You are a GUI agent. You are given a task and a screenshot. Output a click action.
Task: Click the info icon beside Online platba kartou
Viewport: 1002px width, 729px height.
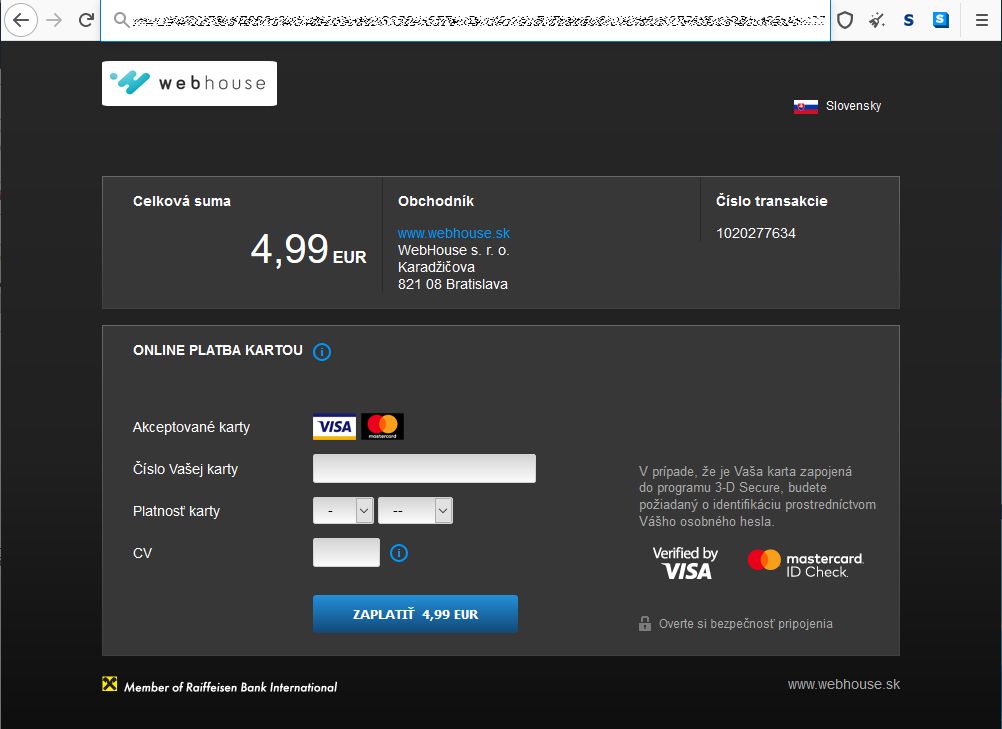(x=322, y=352)
